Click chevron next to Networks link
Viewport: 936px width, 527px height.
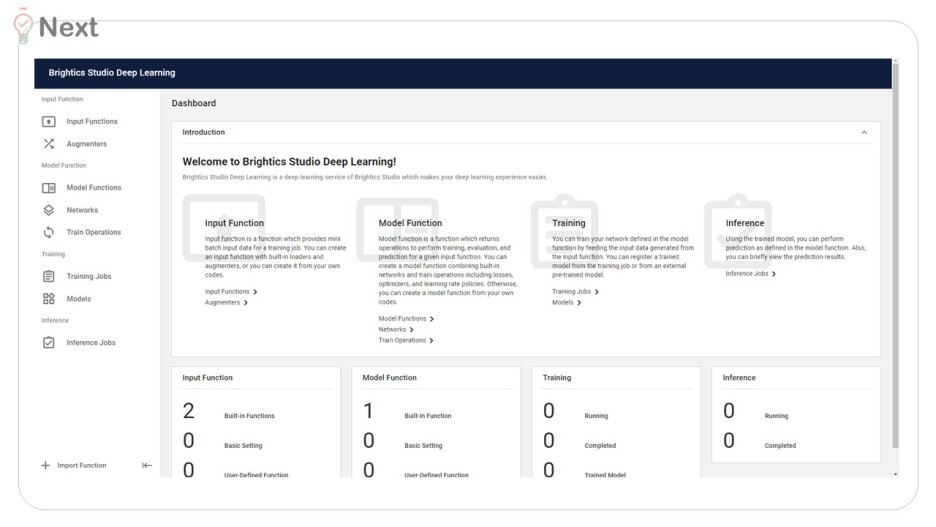(x=411, y=329)
